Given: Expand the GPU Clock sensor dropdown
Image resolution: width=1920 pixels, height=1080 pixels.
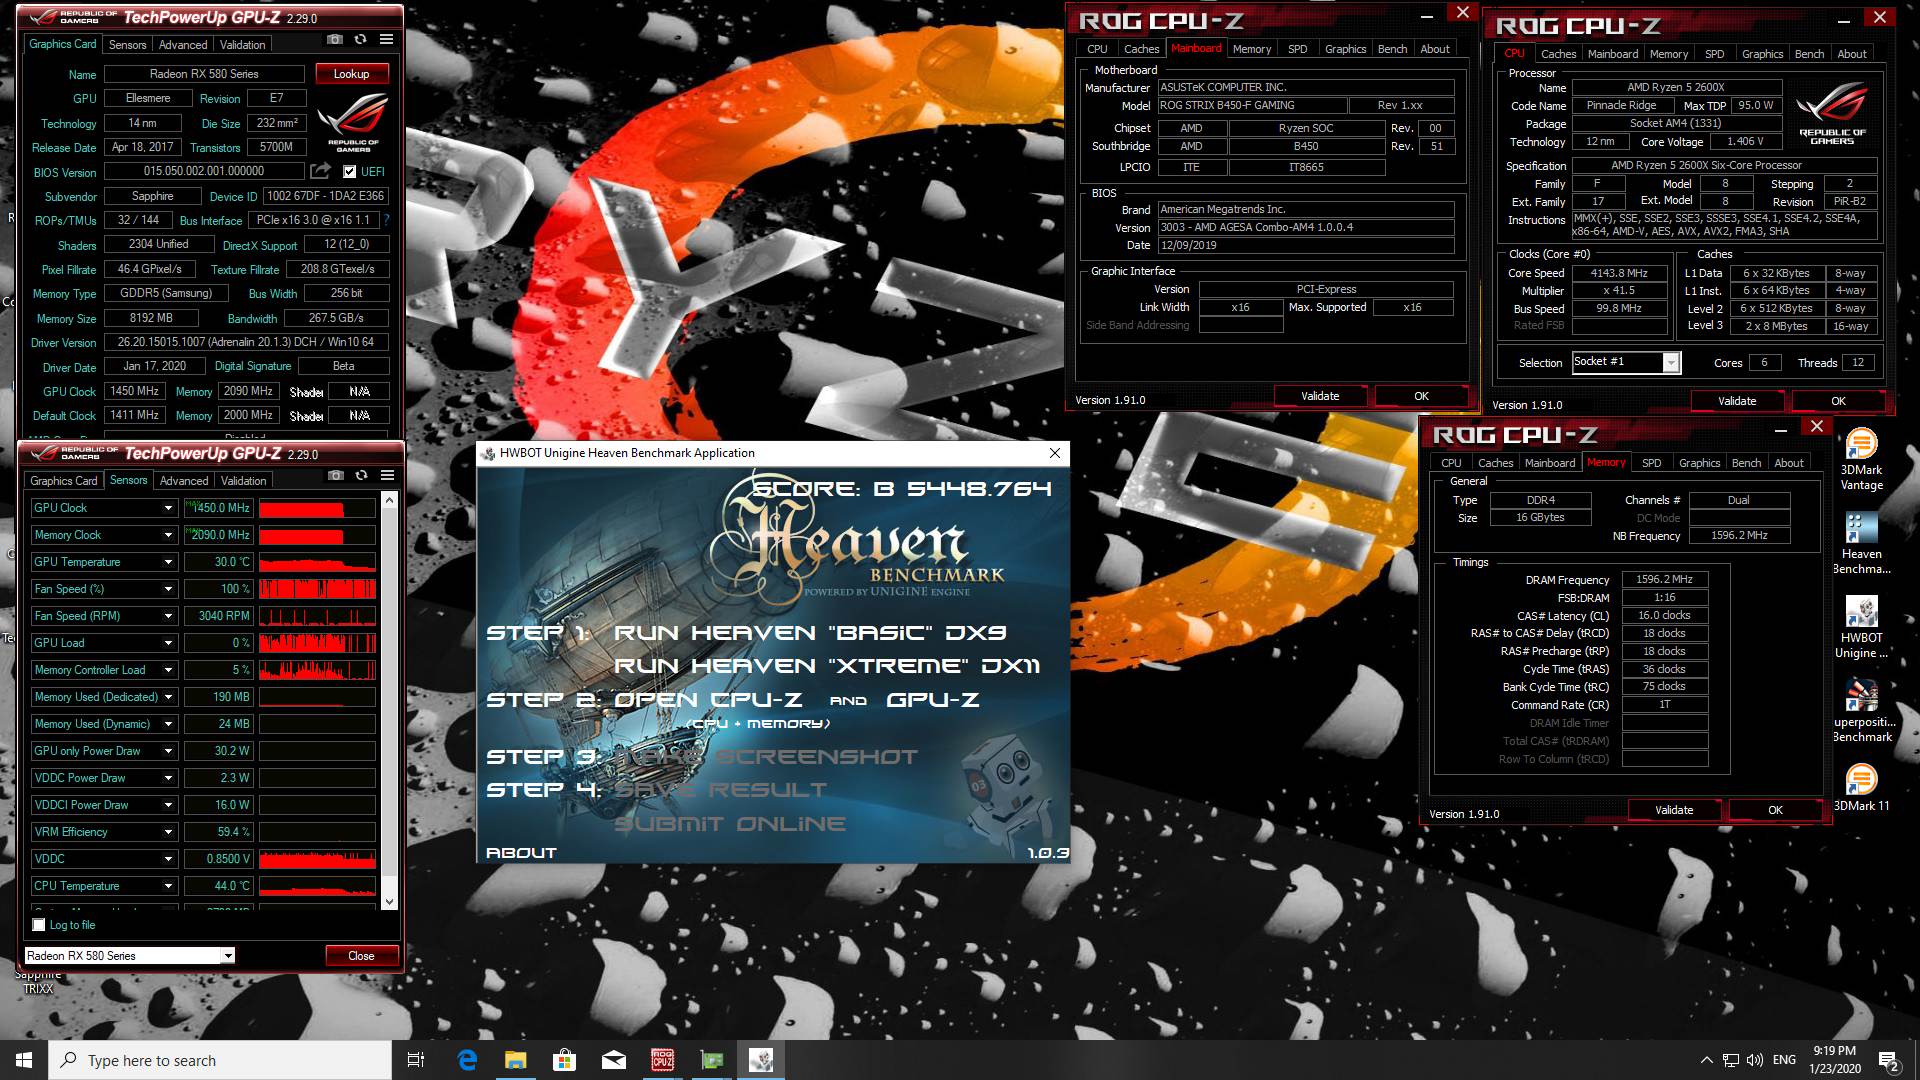Looking at the screenshot, I should coord(168,508).
